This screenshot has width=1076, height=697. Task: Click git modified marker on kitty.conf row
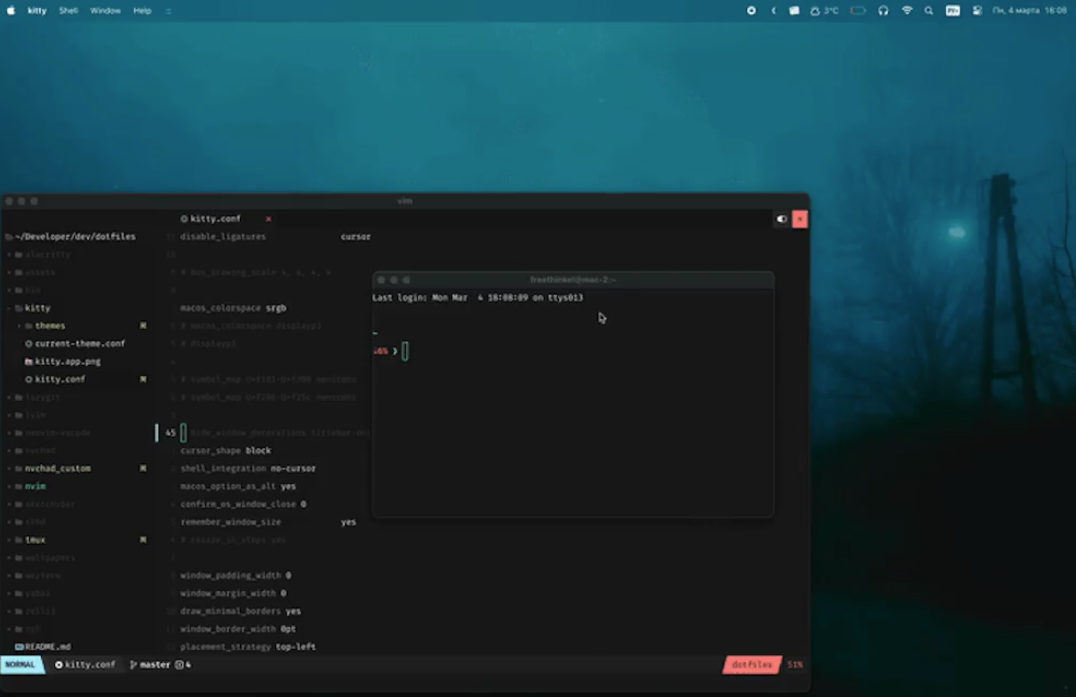[x=143, y=379]
